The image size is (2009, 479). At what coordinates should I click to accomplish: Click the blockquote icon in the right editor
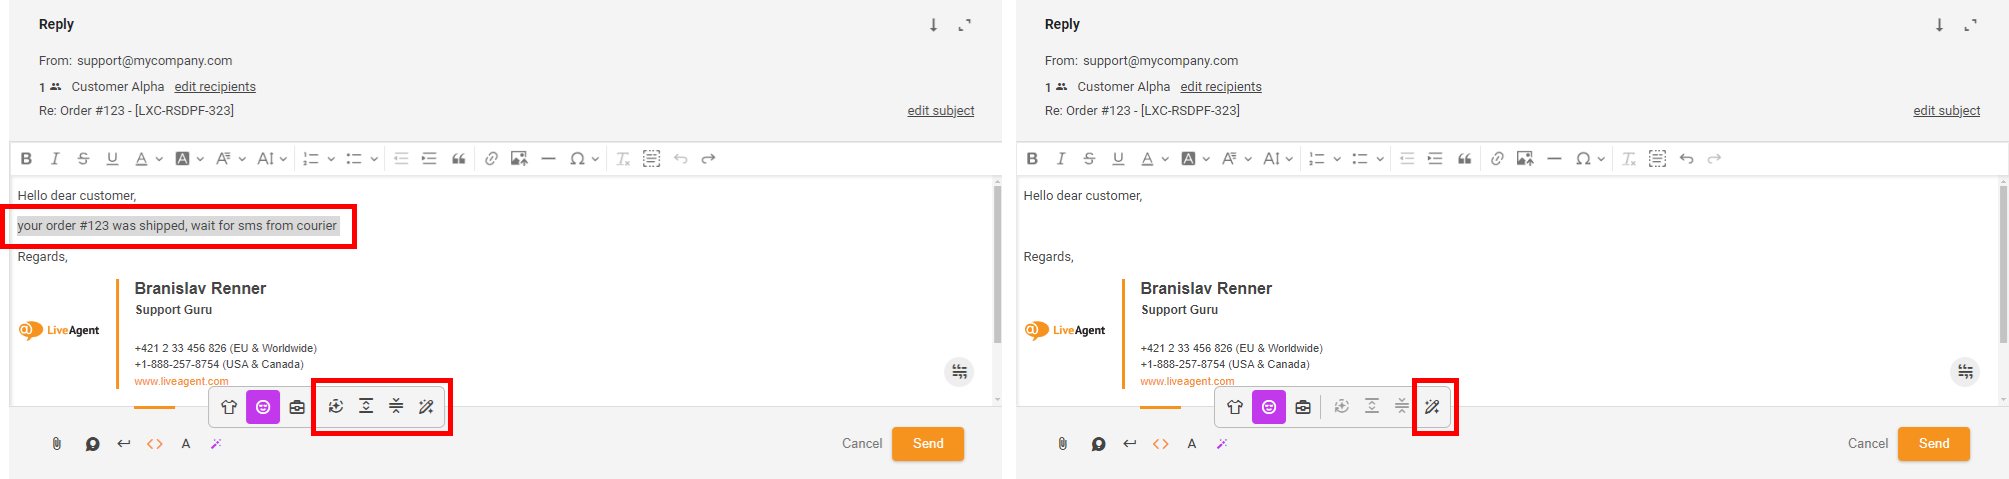point(1464,159)
